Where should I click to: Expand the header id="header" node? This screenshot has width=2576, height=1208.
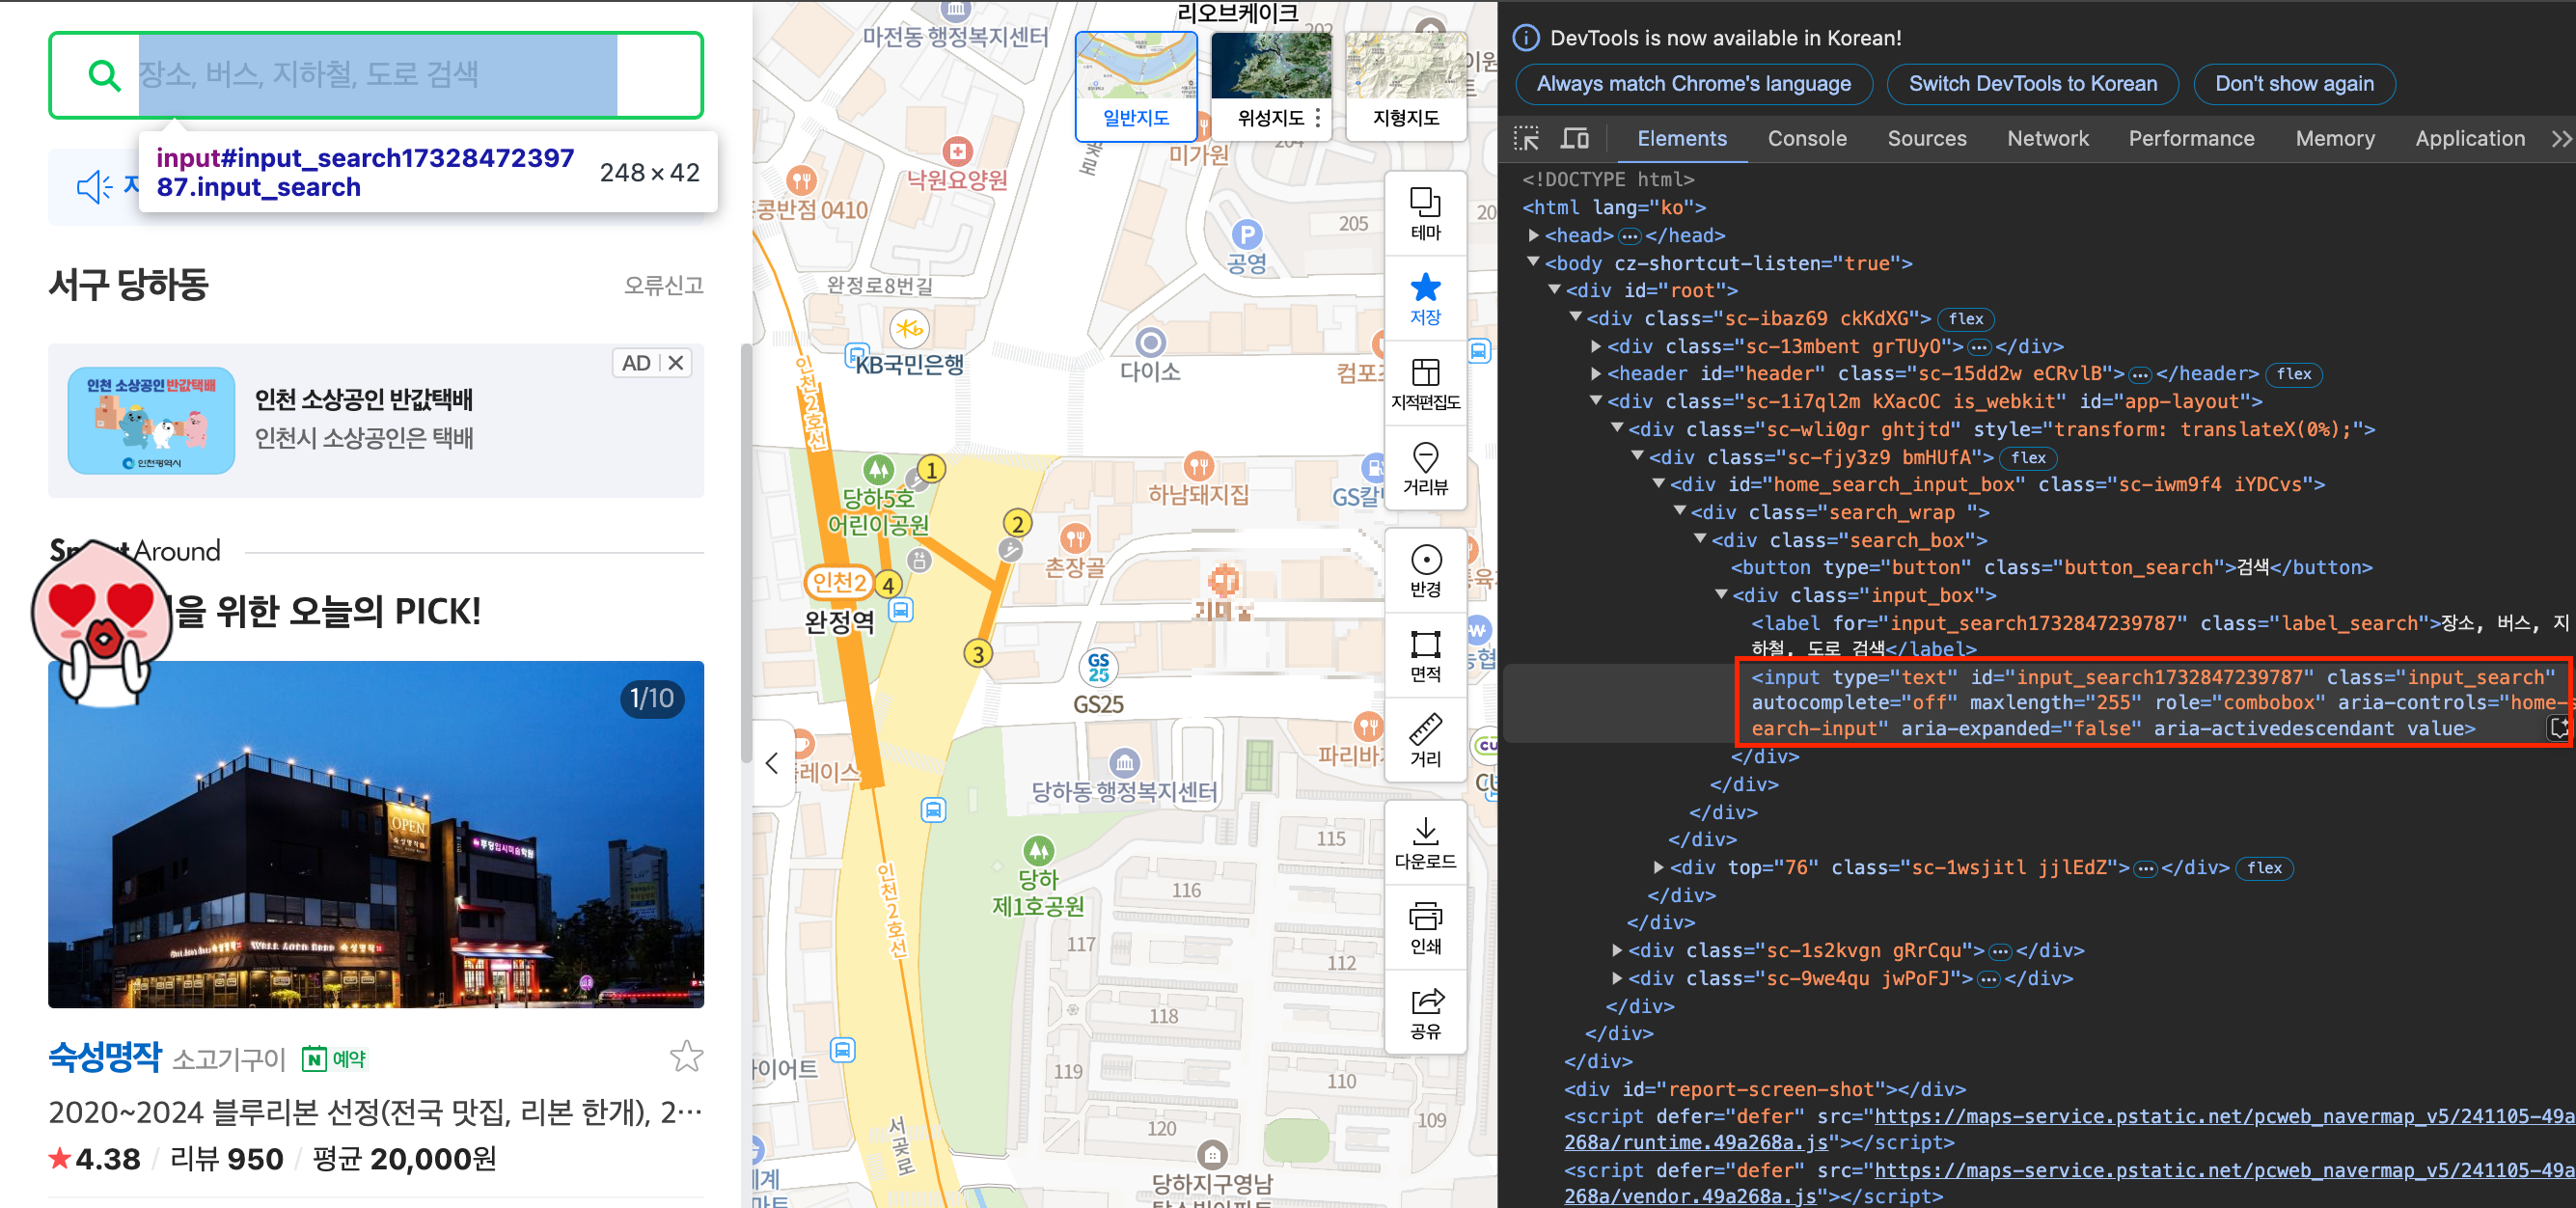[1596, 373]
